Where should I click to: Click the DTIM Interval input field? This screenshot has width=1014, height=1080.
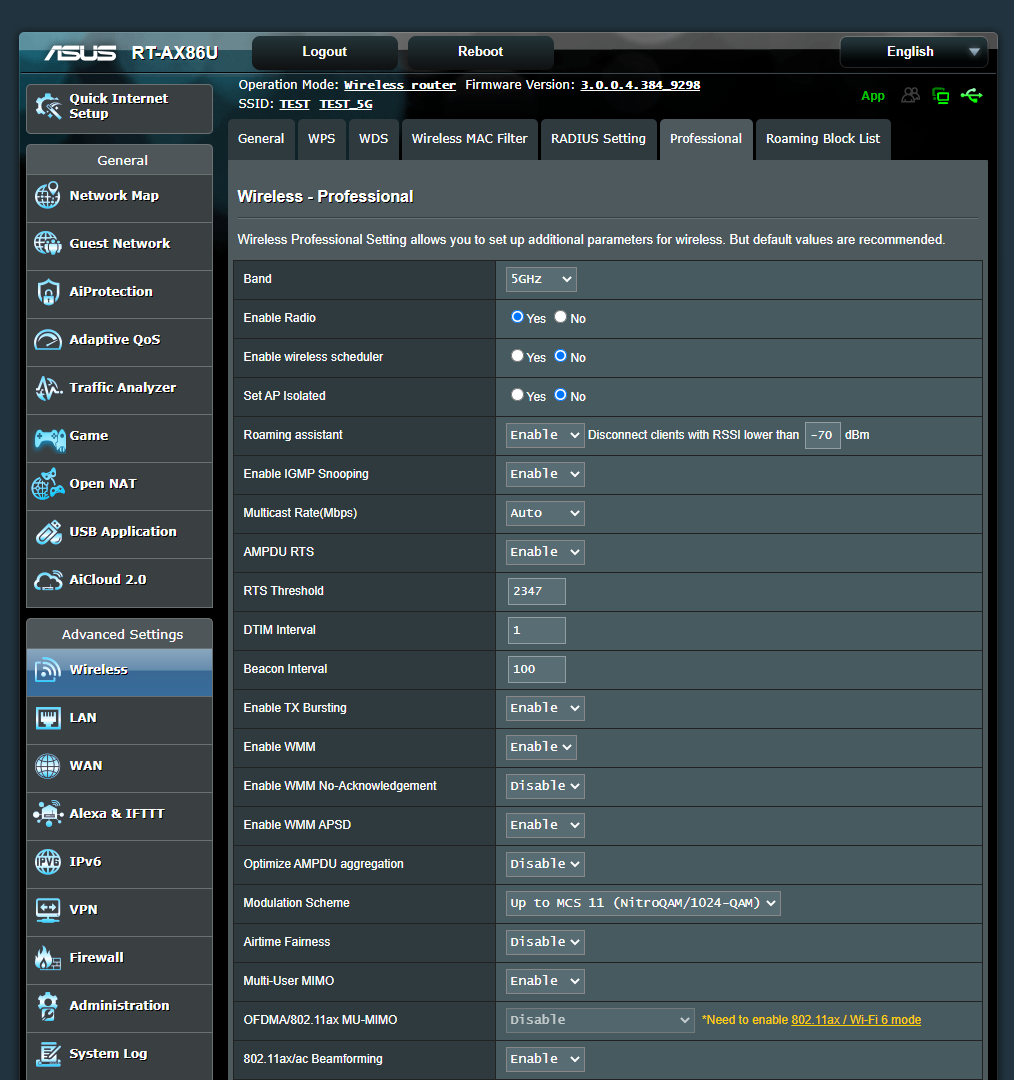(x=537, y=630)
